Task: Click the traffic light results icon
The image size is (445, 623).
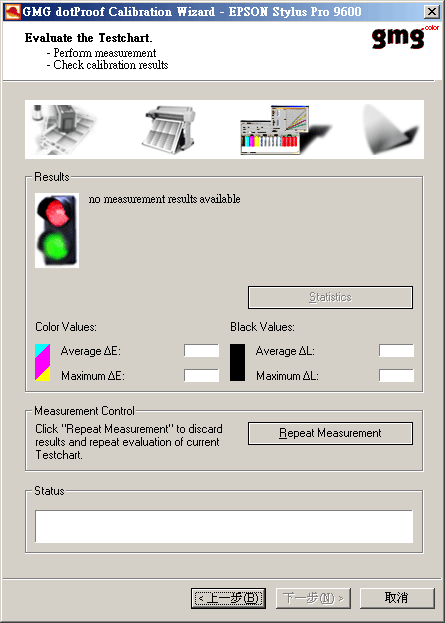Action: [x=57, y=230]
